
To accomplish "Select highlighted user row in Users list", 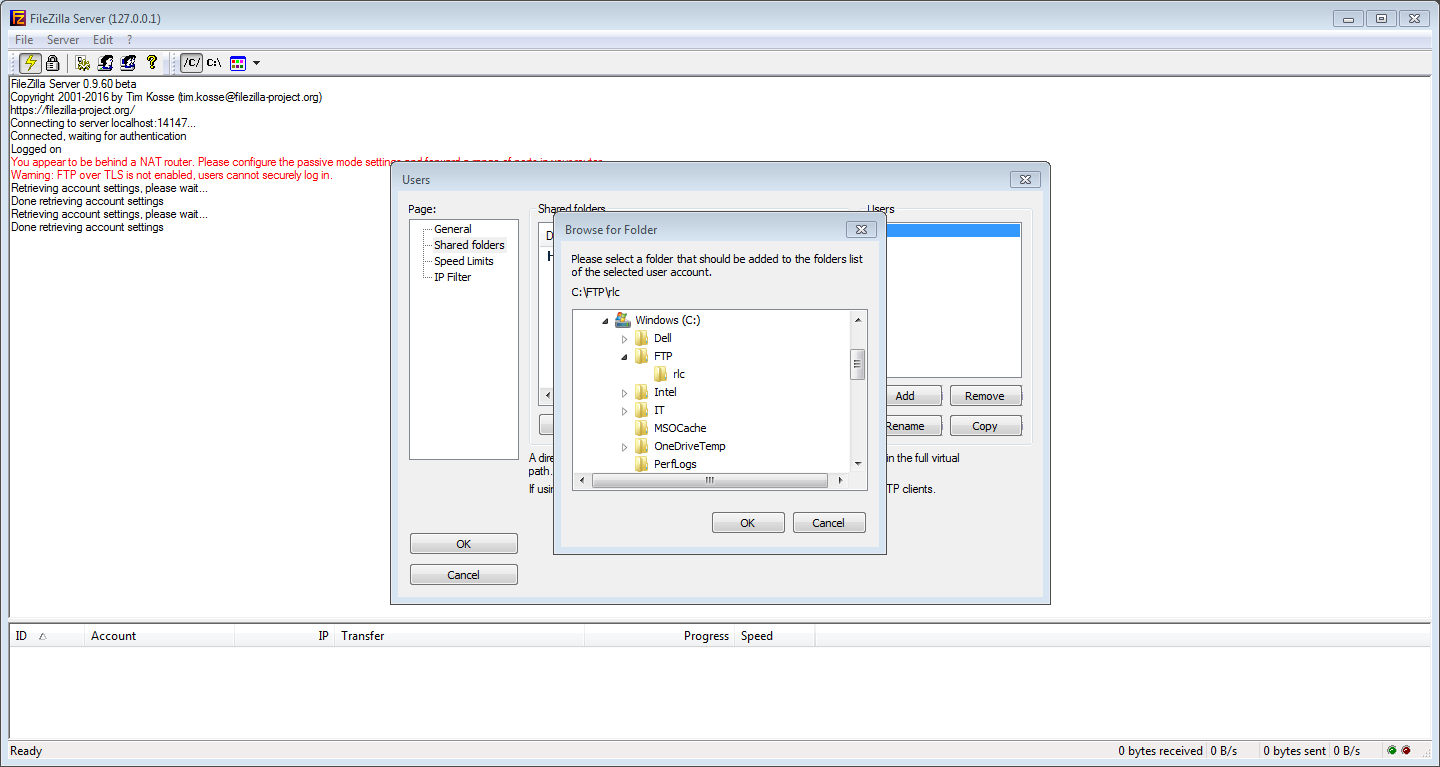I will 953,230.
